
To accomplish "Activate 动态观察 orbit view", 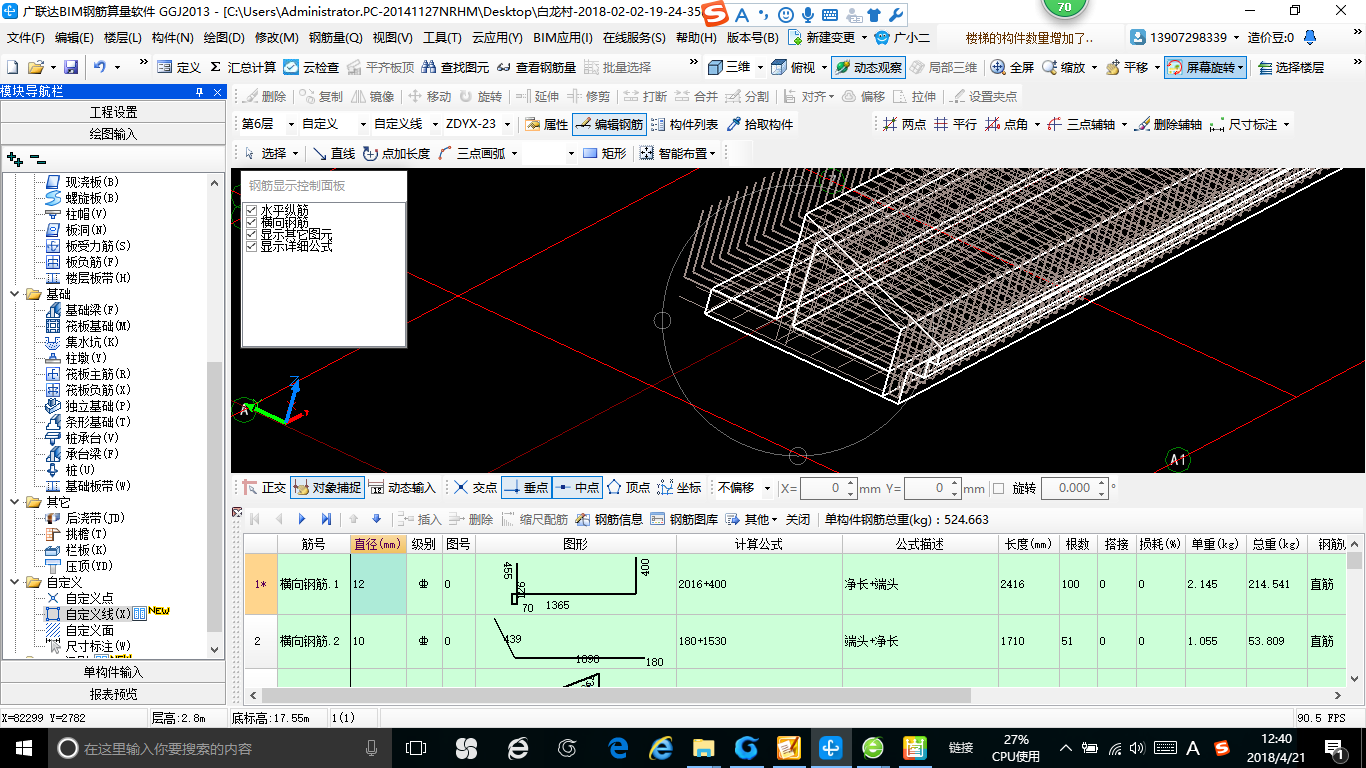I will point(868,67).
